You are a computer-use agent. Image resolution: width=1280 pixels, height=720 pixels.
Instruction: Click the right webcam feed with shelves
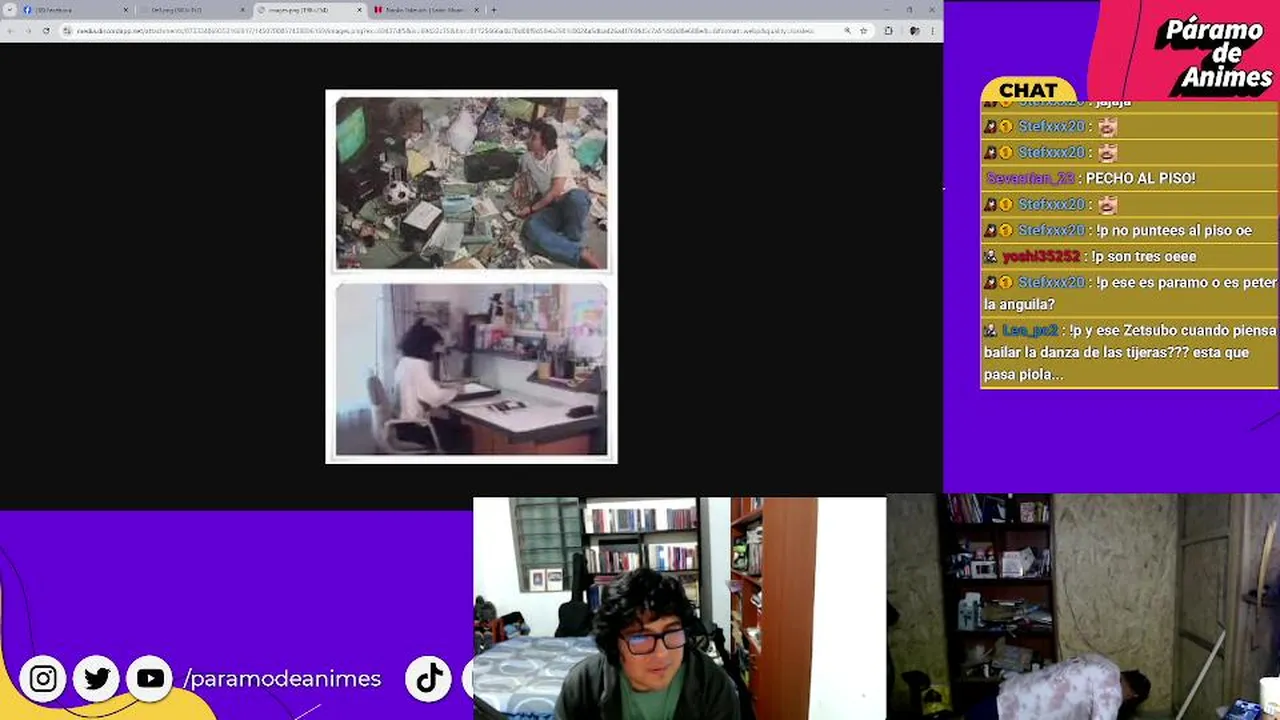[x=1083, y=608]
